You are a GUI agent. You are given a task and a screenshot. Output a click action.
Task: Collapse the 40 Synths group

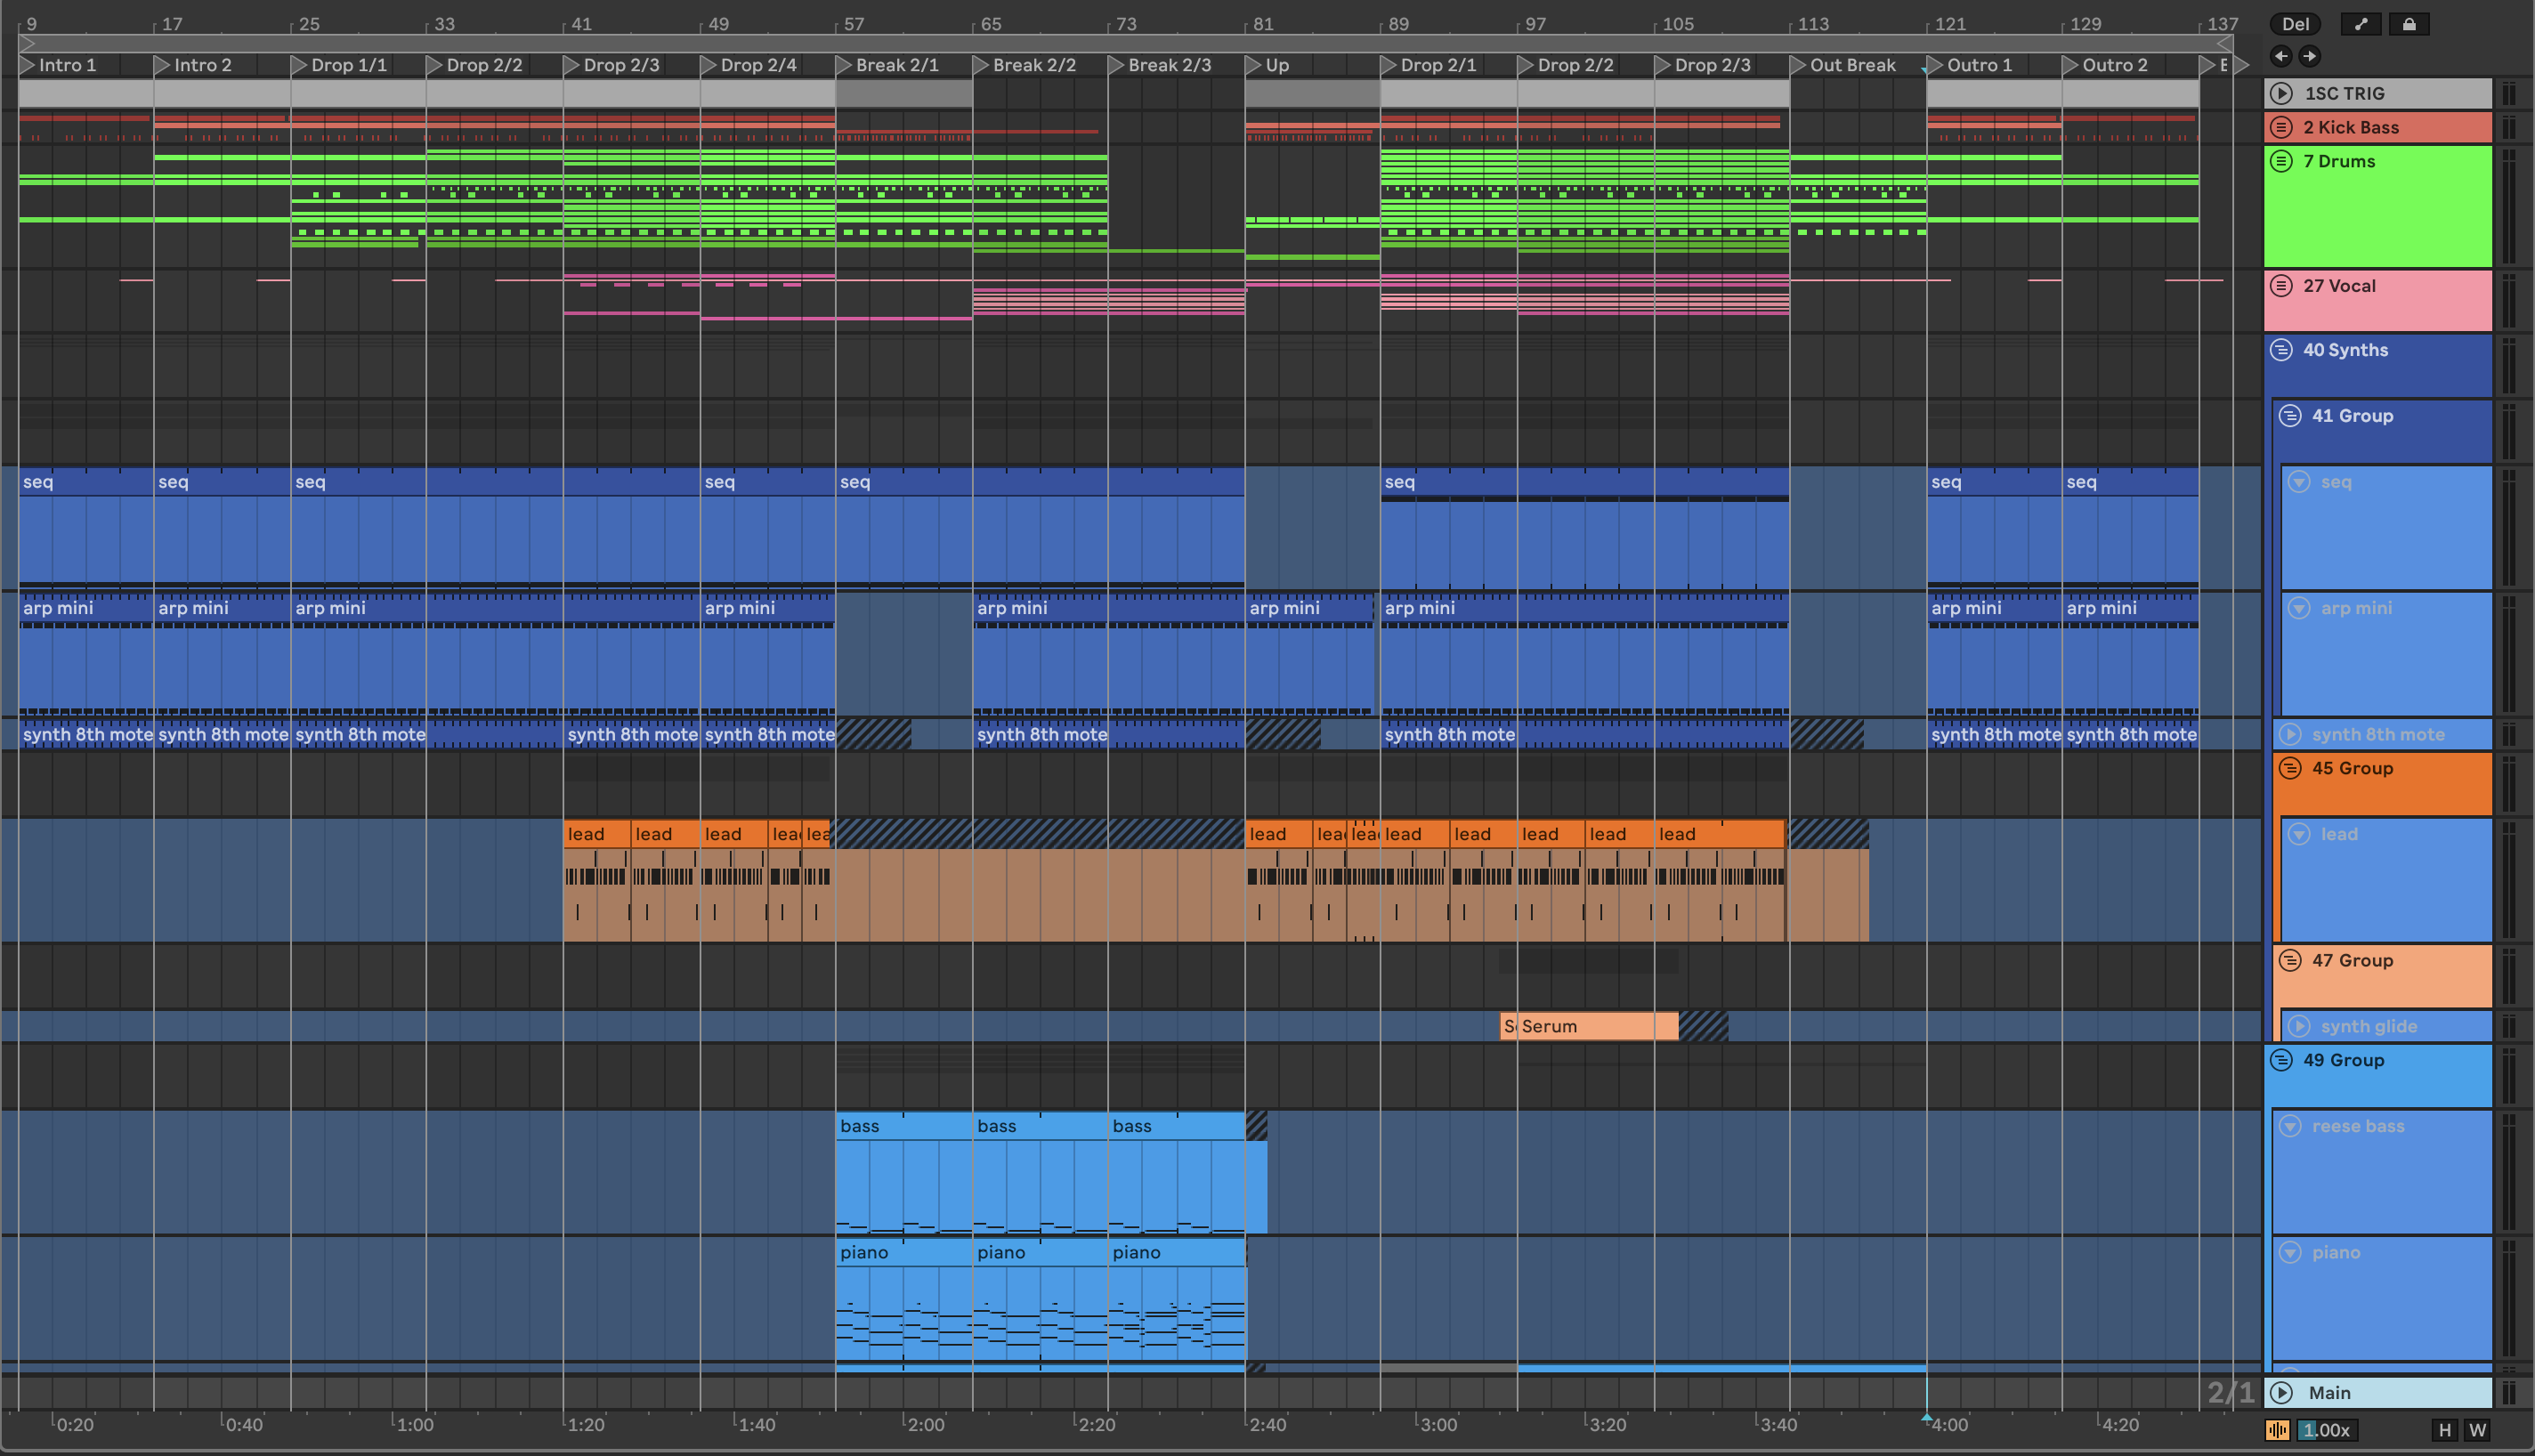click(2281, 350)
